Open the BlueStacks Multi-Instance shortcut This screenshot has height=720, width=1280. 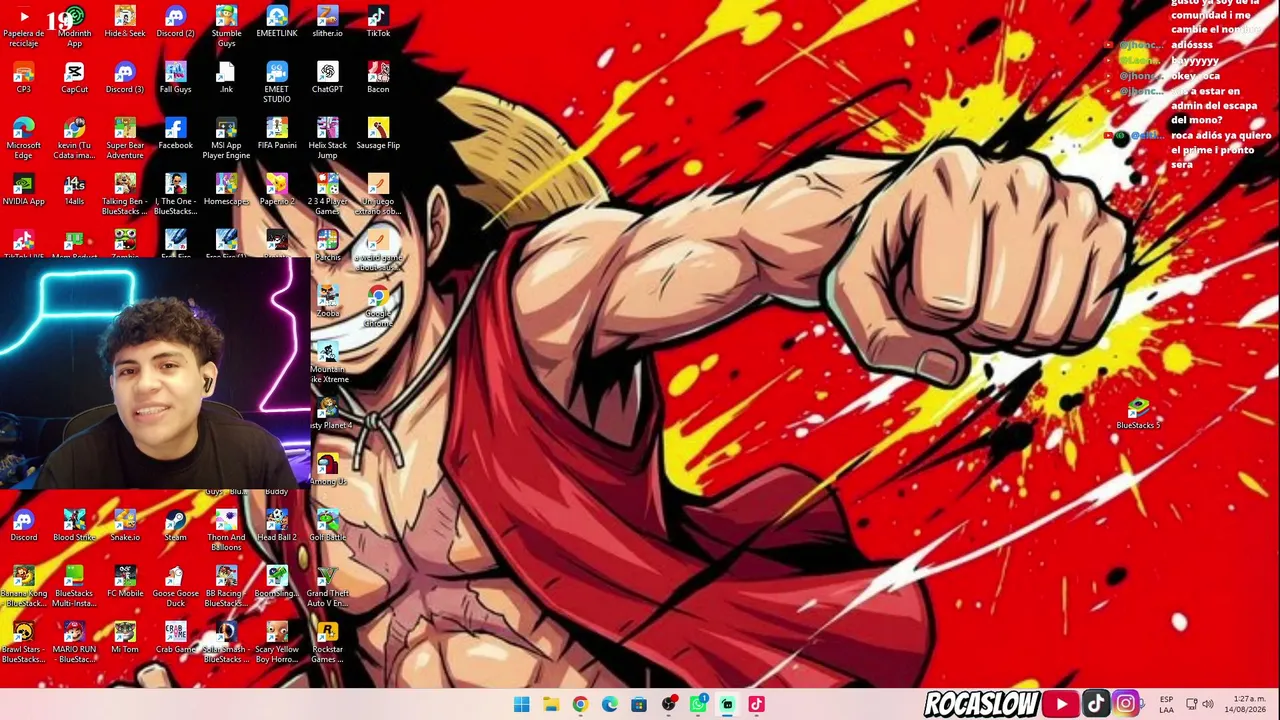[74, 586]
